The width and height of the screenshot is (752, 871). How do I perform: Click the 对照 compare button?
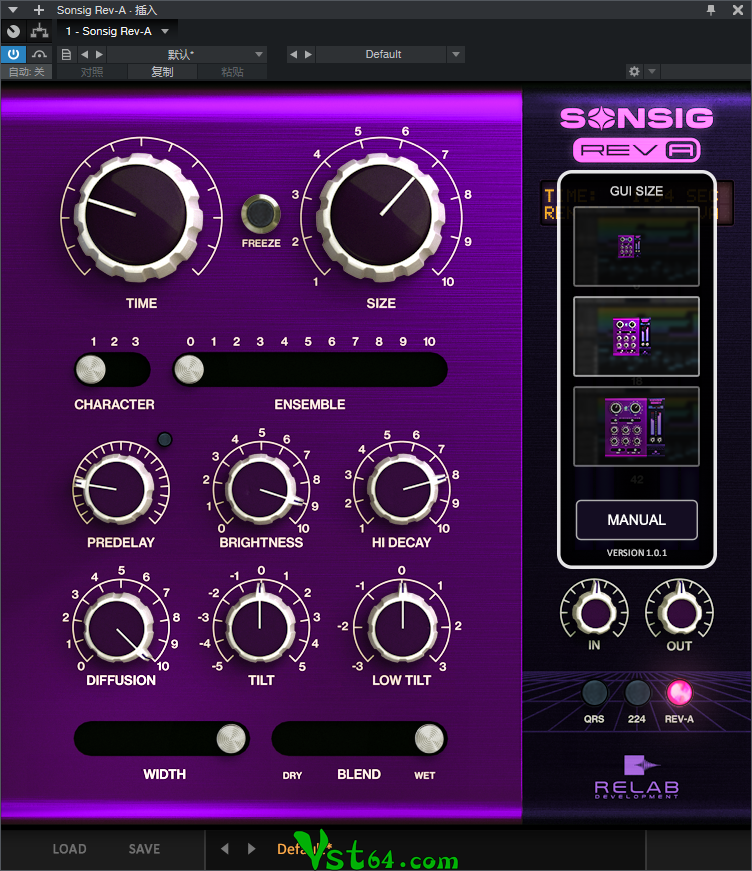click(92, 72)
